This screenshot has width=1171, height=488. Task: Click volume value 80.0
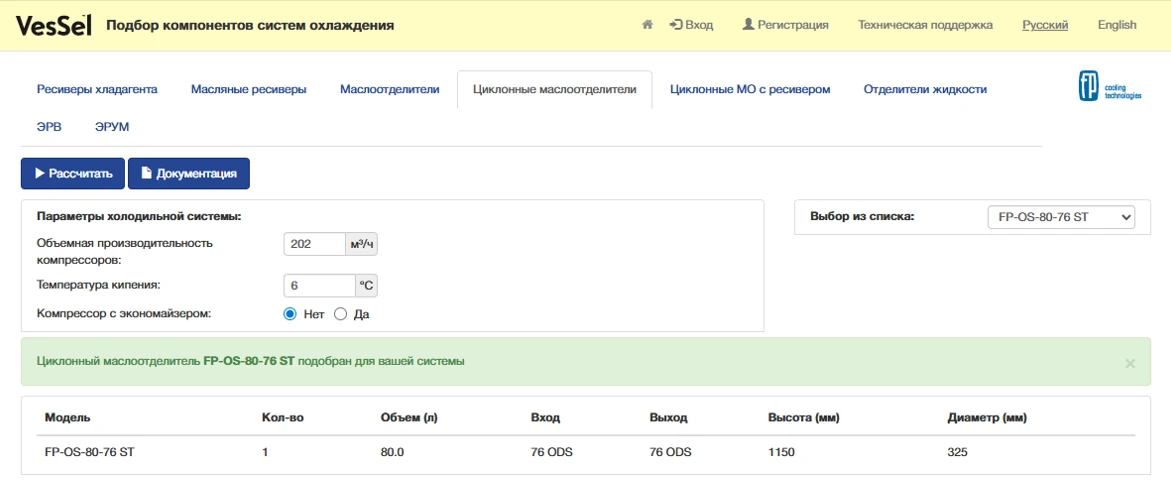tap(392, 453)
